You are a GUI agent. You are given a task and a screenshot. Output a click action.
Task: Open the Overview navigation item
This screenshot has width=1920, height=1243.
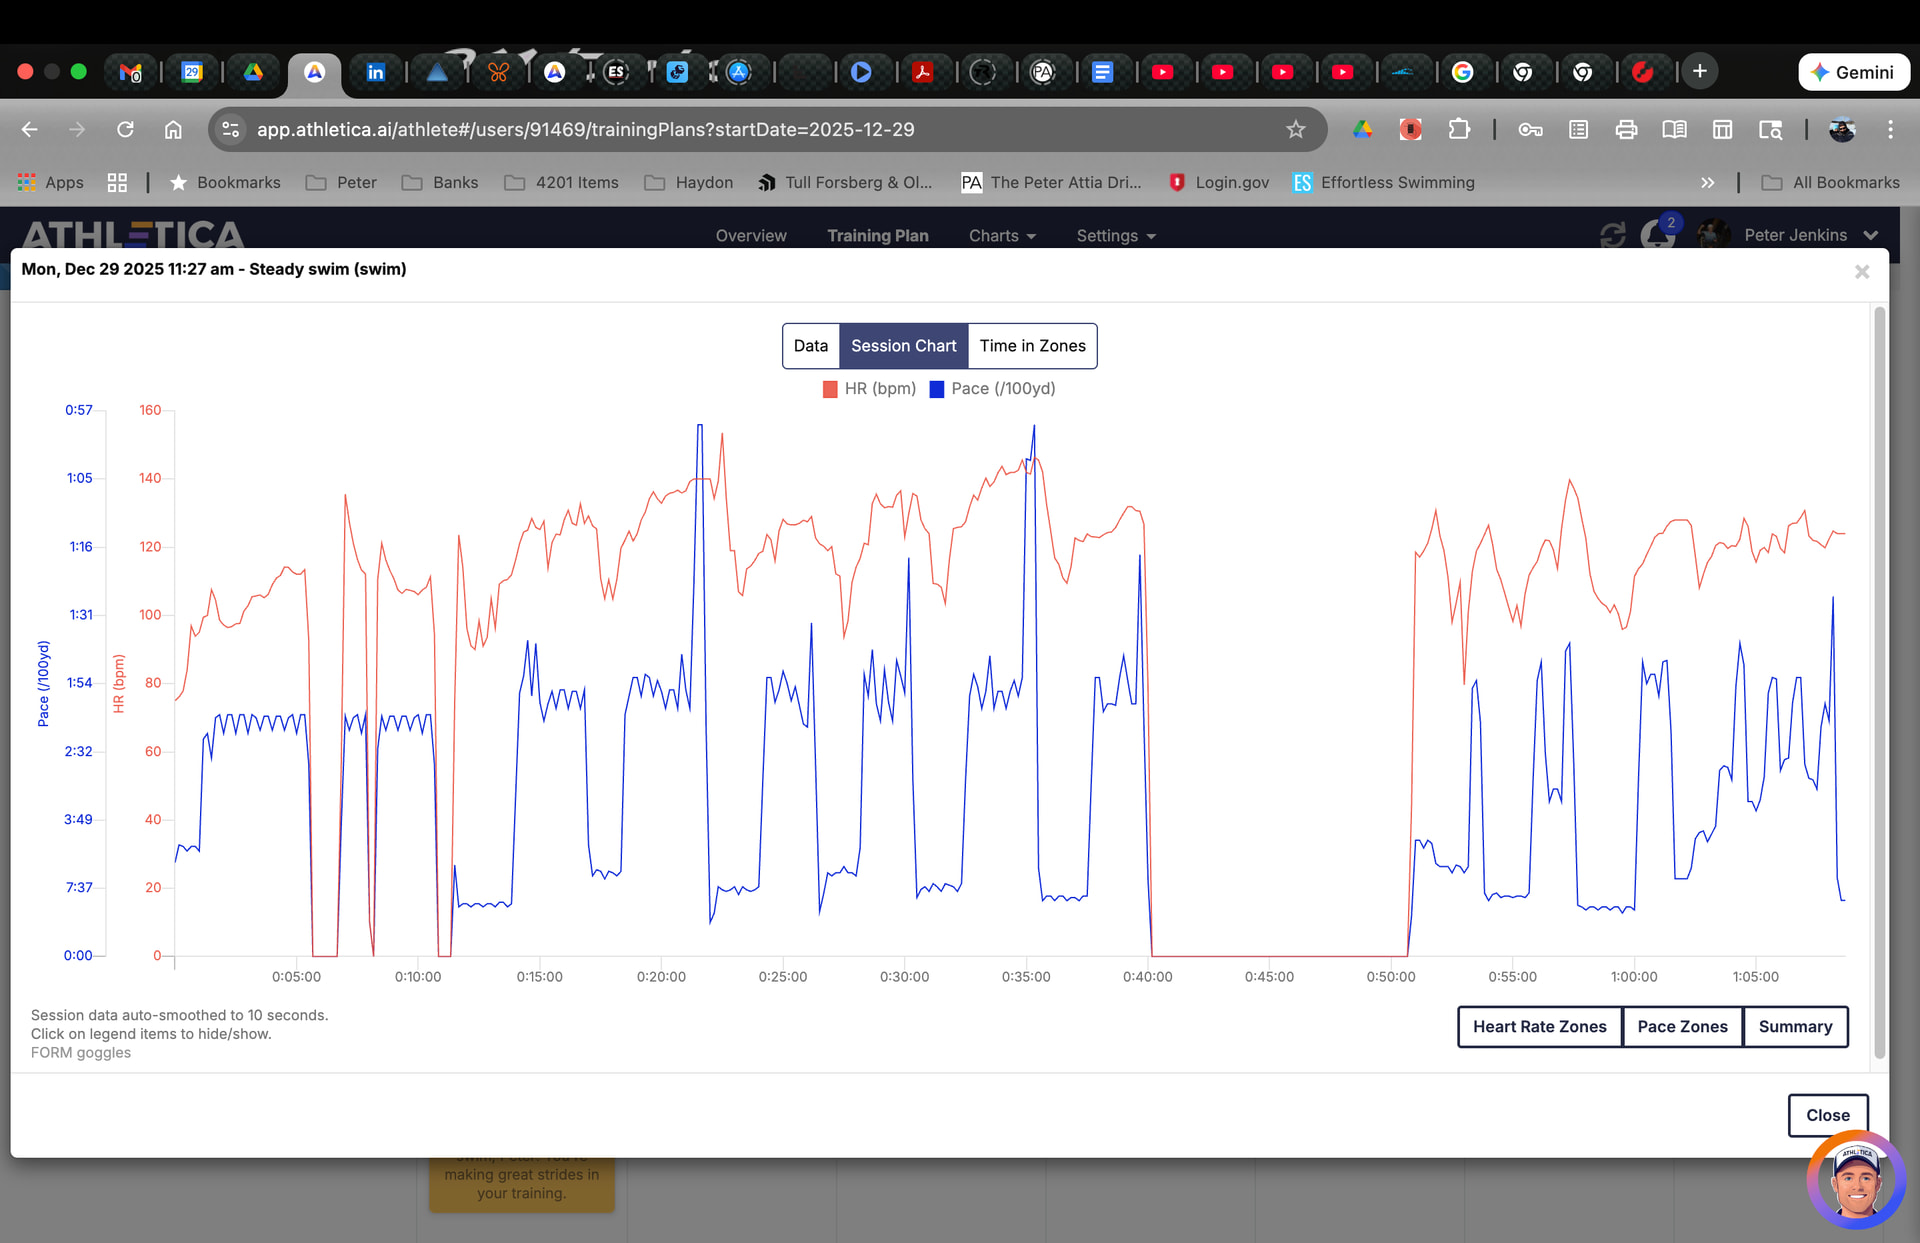click(x=751, y=236)
